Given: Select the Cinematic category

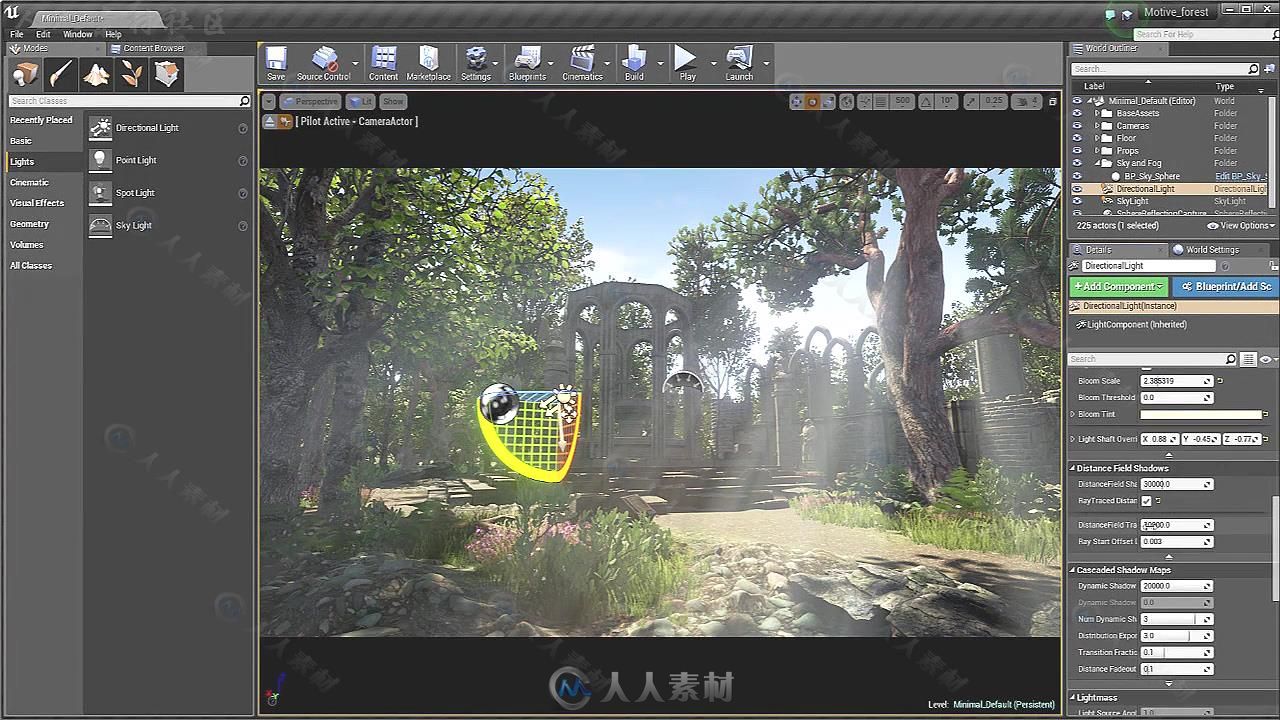Looking at the screenshot, I should 29,182.
